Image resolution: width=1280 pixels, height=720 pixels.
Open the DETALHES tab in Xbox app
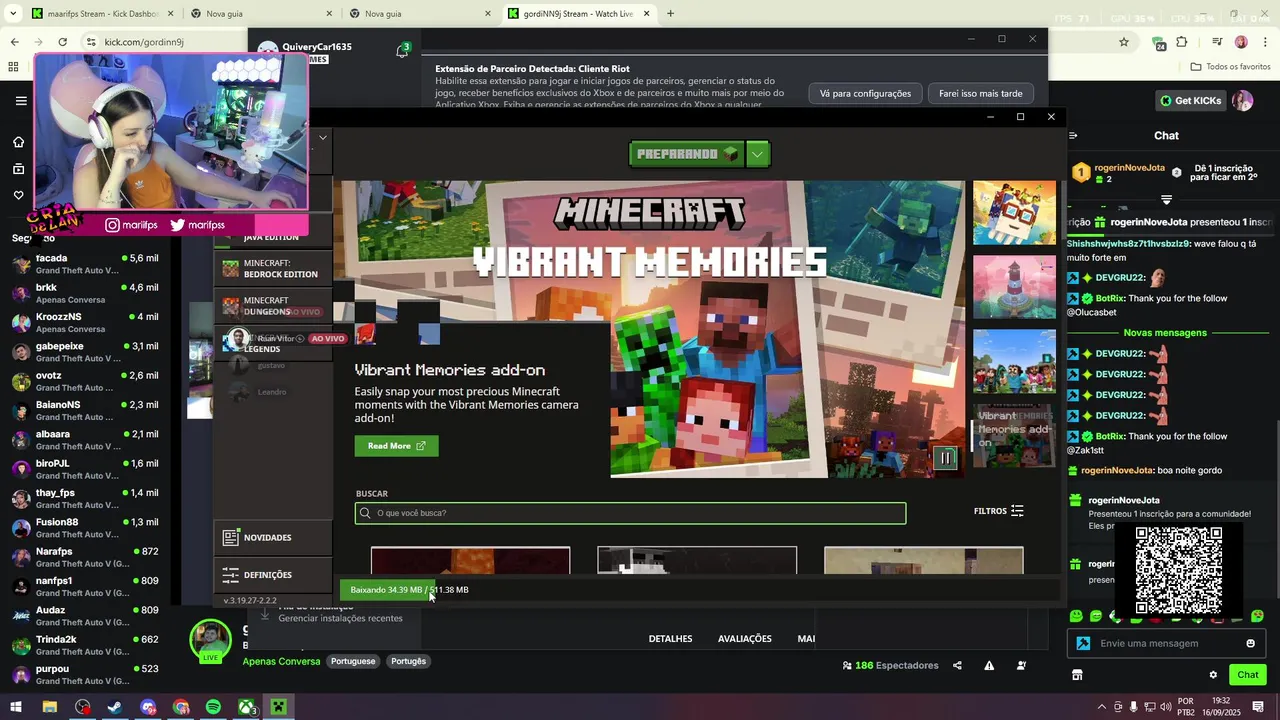pos(670,639)
